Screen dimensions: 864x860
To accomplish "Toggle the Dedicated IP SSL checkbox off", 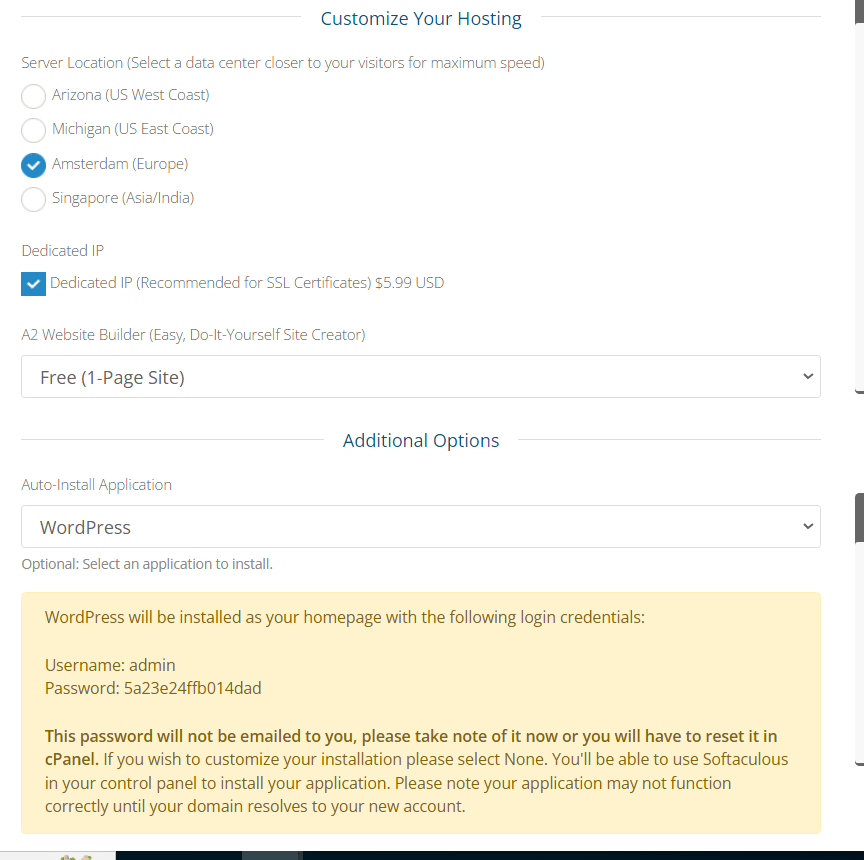I will click(x=33, y=283).
